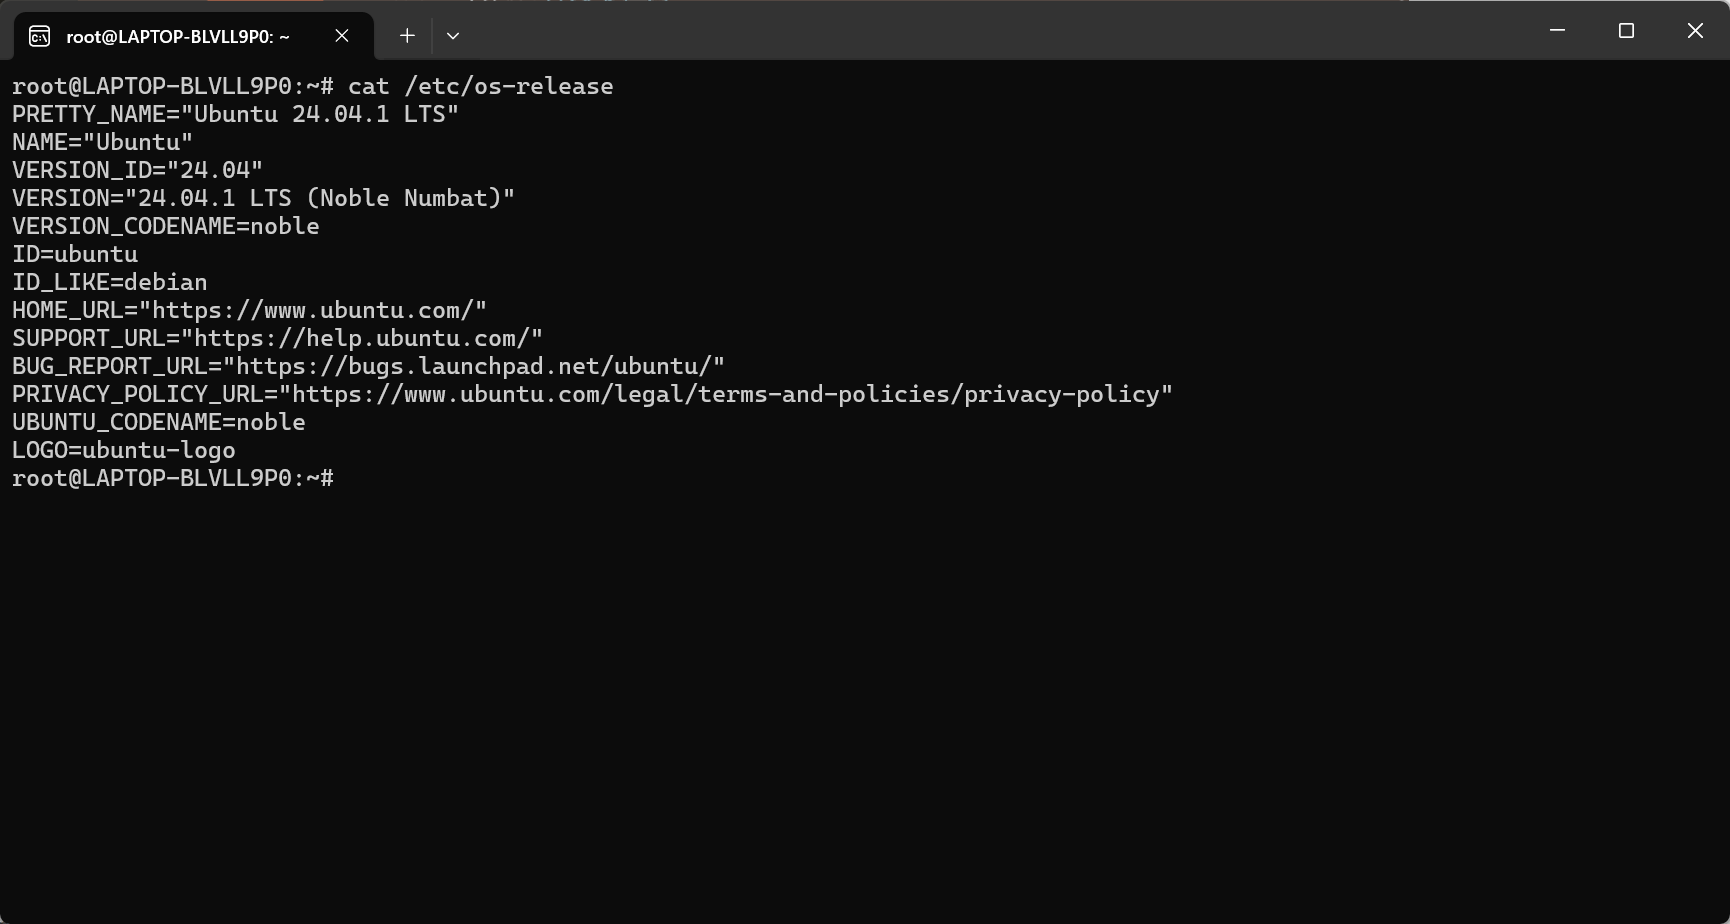This screenshot has height=924, width=1730.
Task: Maximize the terminal window
Action: point(1626,31)
